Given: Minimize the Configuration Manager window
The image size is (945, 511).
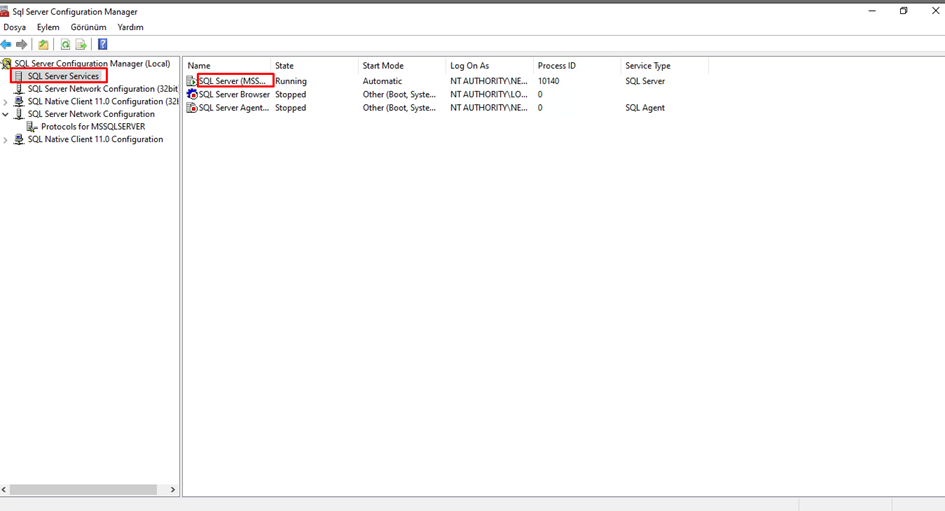Looking at the screenshot, I should pos(872,11).
